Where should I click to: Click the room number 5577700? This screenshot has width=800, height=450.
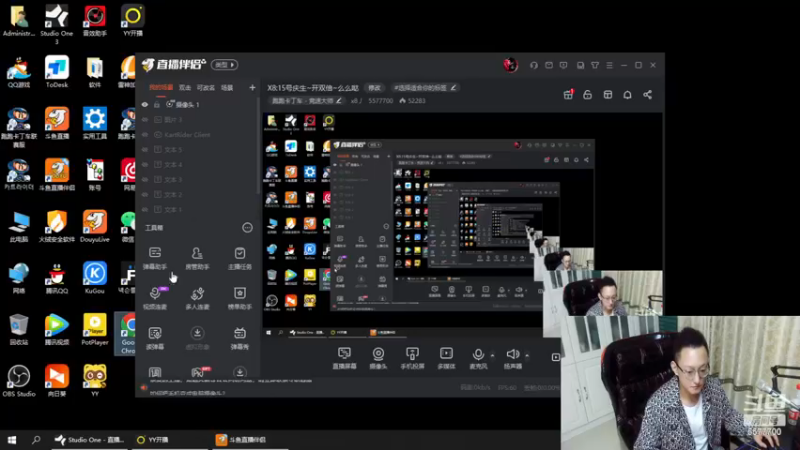[381, 101]
